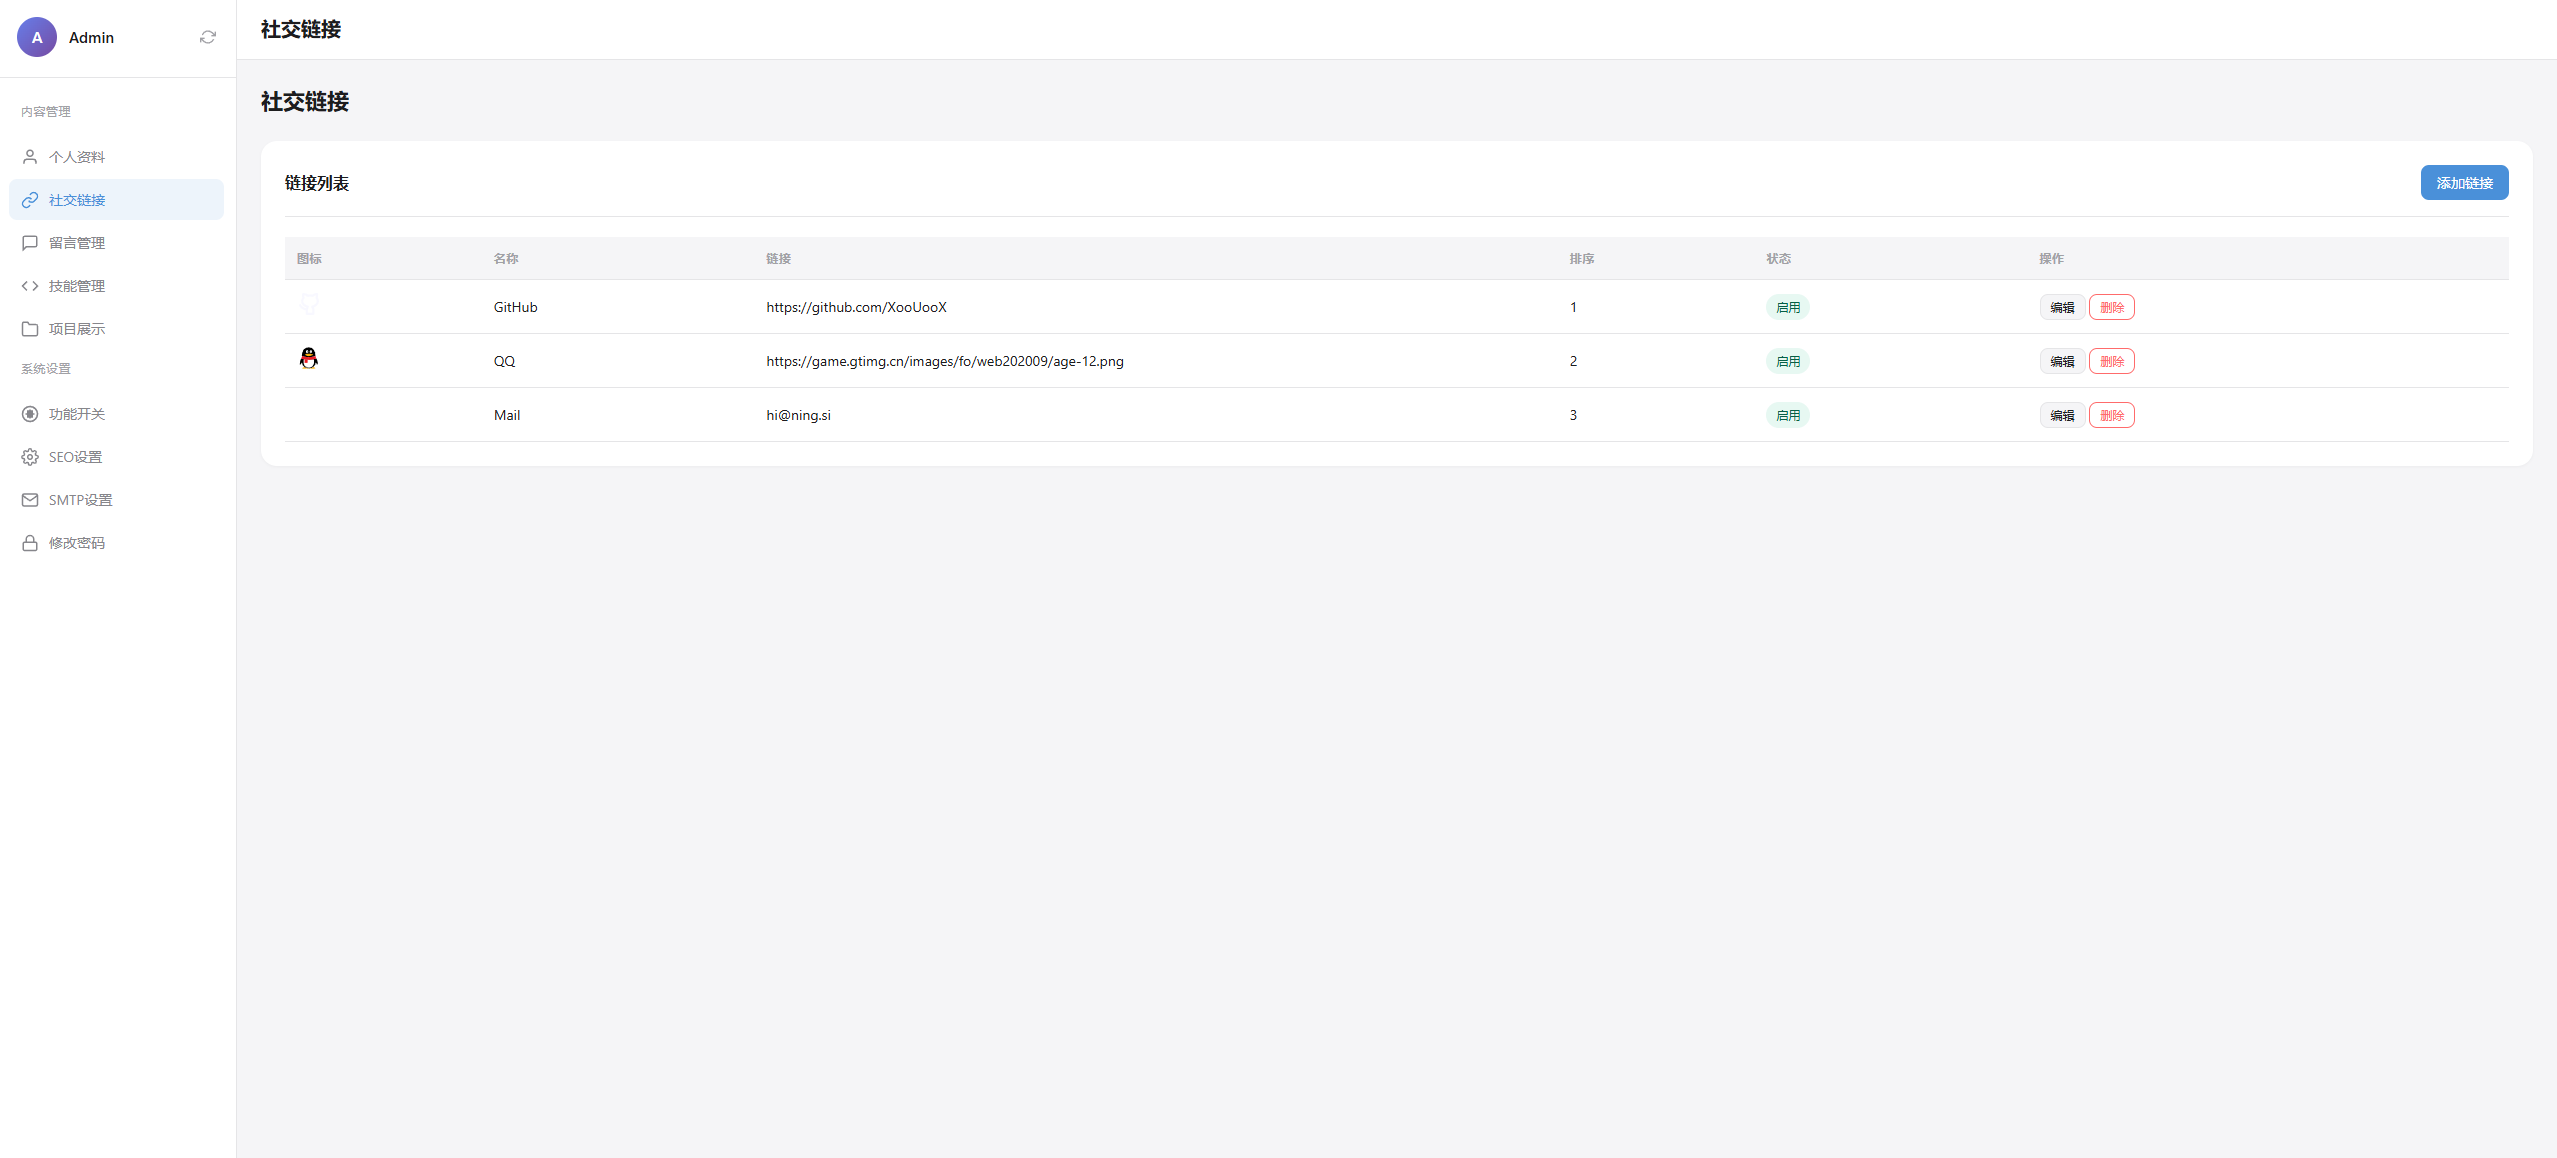Click the purple Admin avatar circle

click(x=37, y=37)
